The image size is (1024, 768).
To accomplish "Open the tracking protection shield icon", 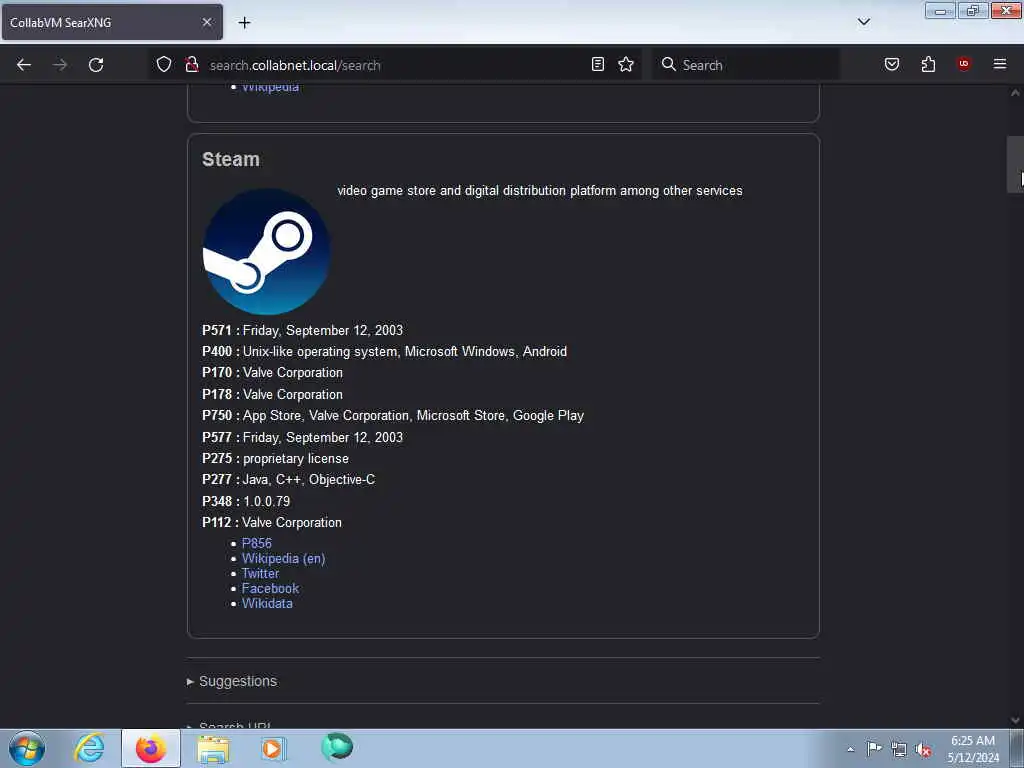I will (164, 65).
